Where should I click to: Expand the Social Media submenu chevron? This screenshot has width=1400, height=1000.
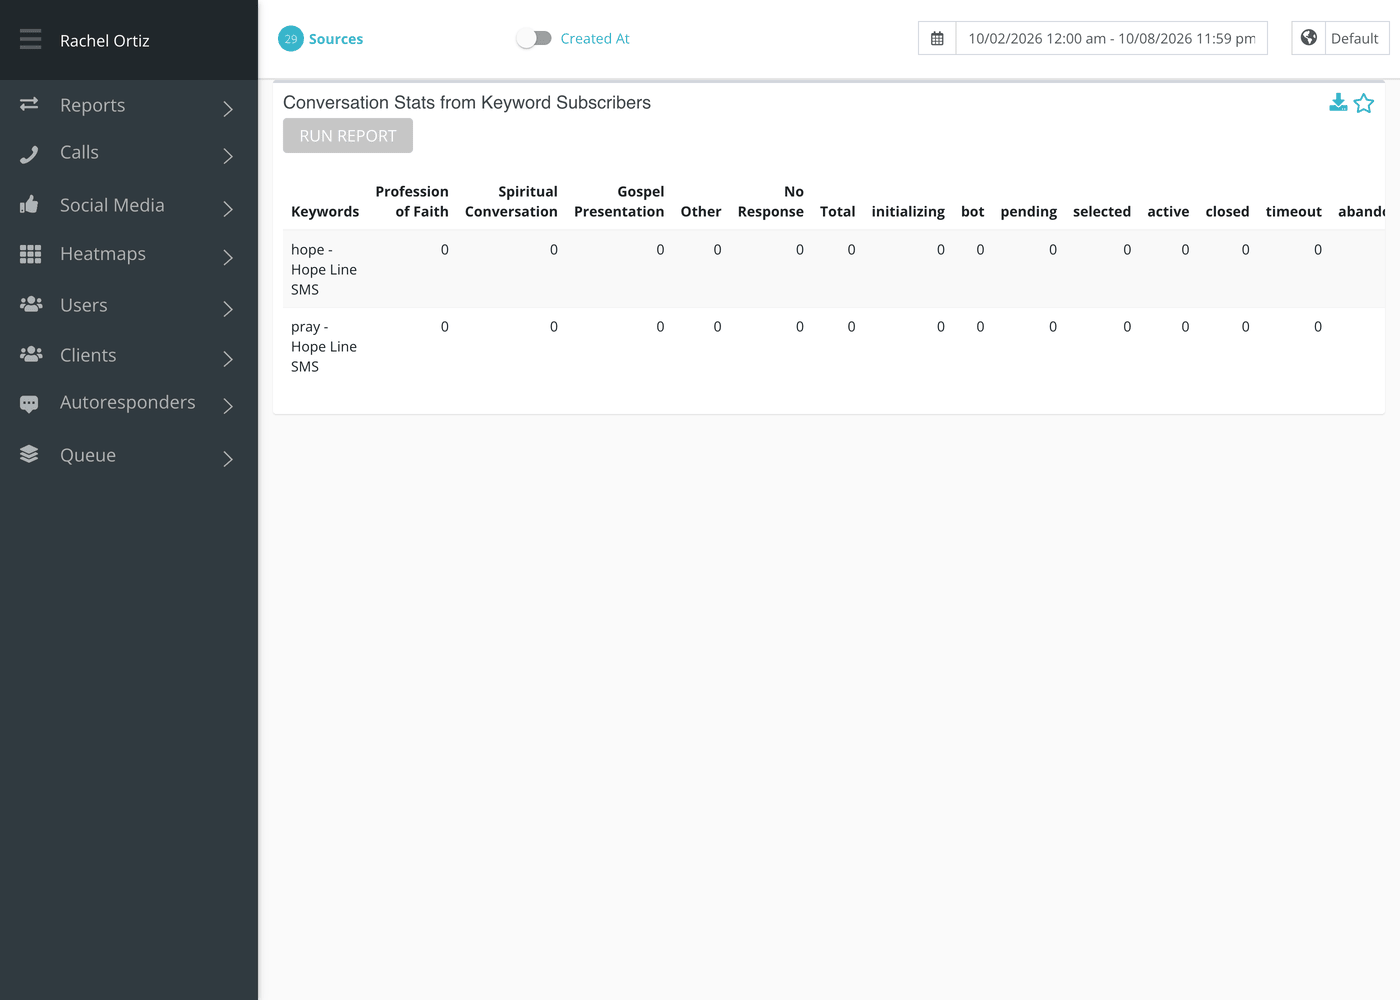(228, 208)
